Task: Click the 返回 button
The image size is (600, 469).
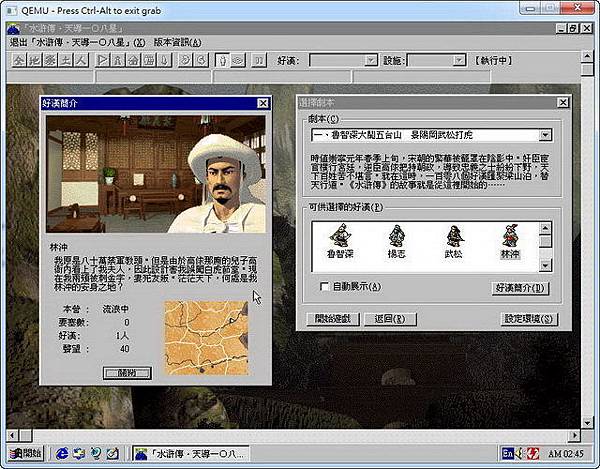Action: coord(390,319)
